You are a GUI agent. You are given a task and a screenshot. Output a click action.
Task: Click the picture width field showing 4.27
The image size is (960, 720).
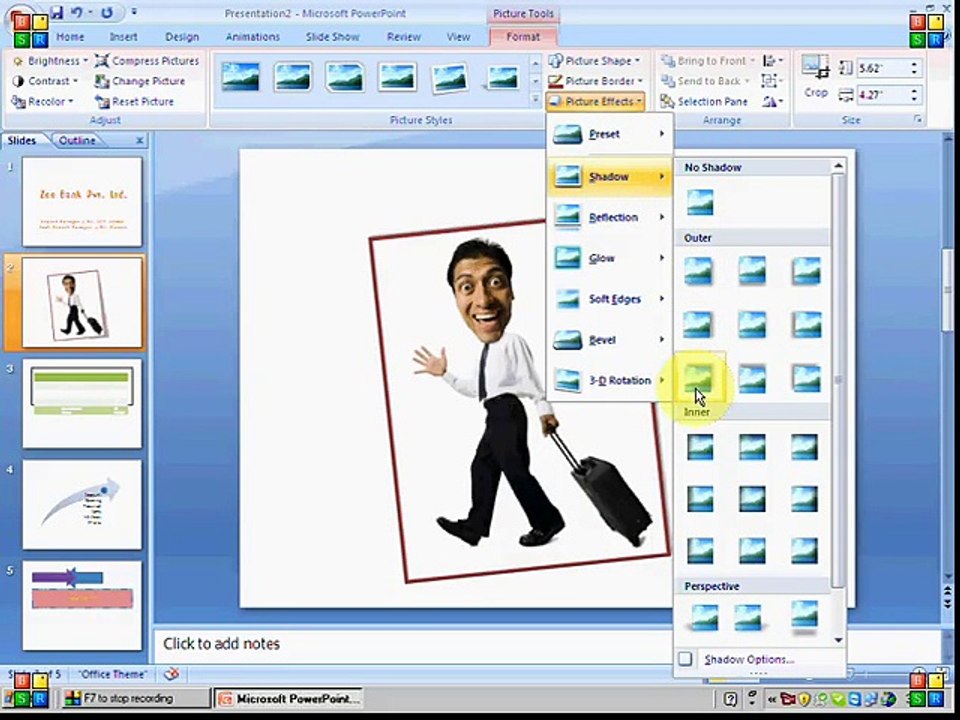882,95
